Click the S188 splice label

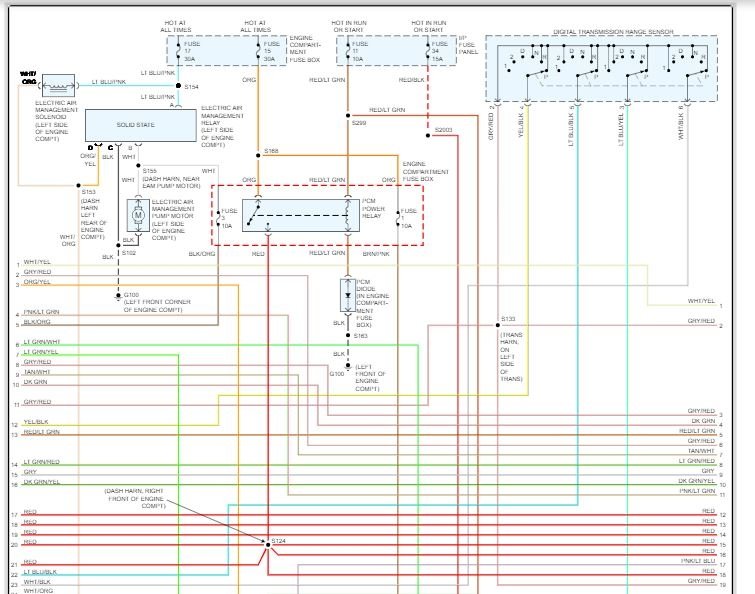tap(271, 151)
